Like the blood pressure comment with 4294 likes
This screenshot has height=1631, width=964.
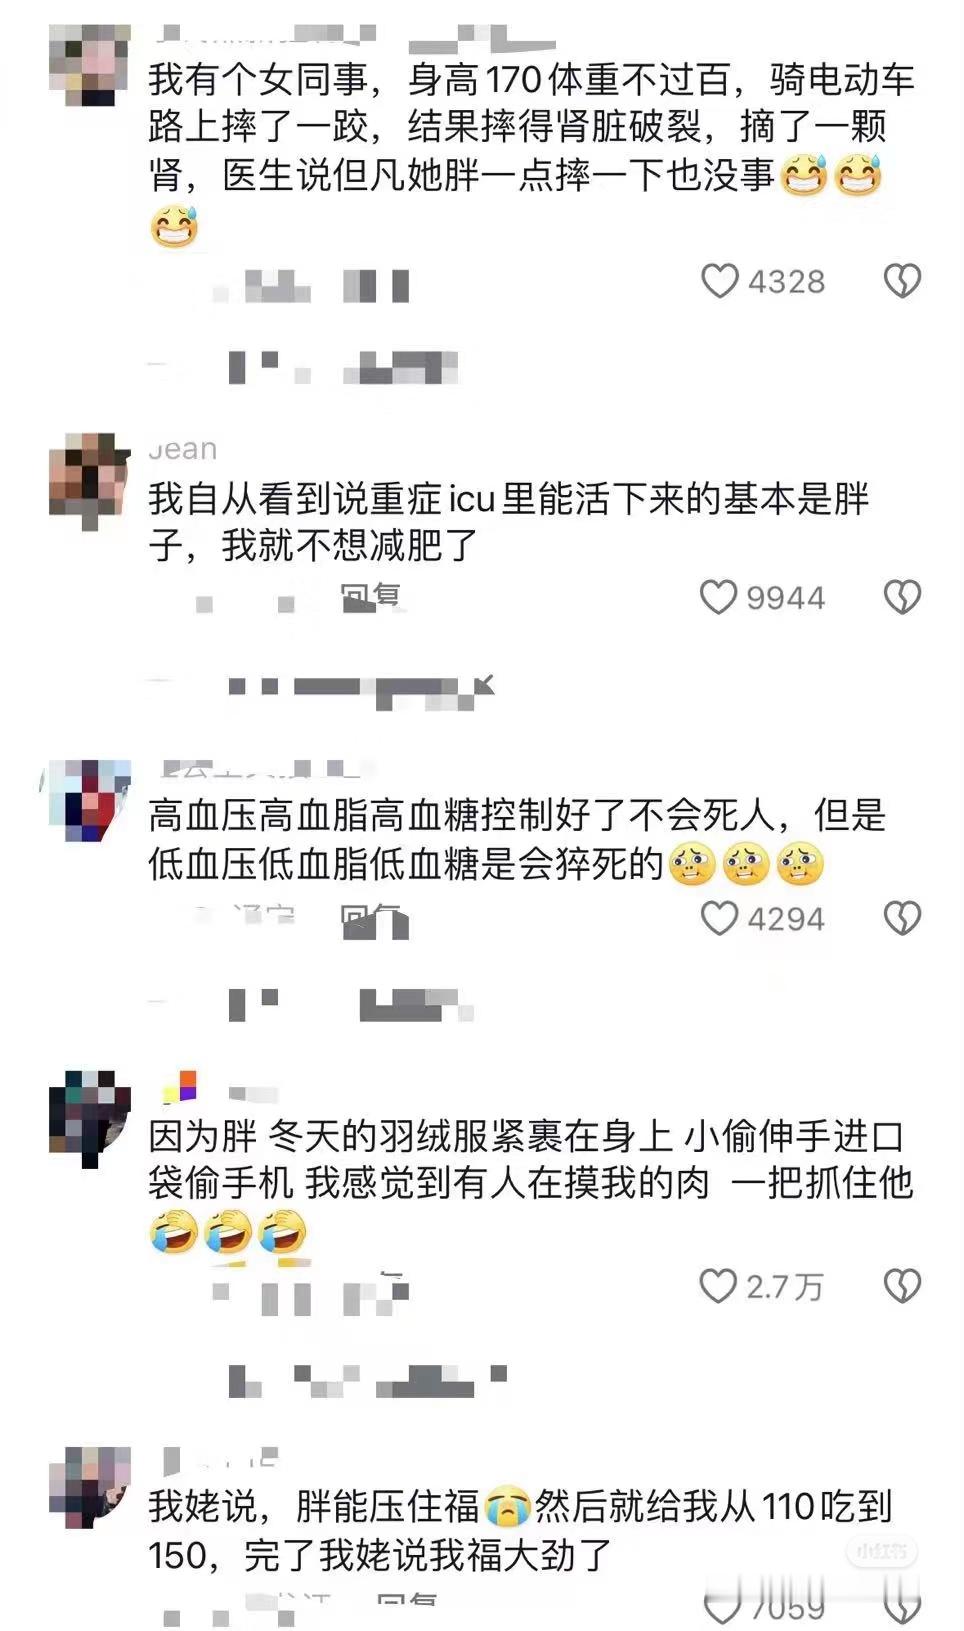coord(719,917)
